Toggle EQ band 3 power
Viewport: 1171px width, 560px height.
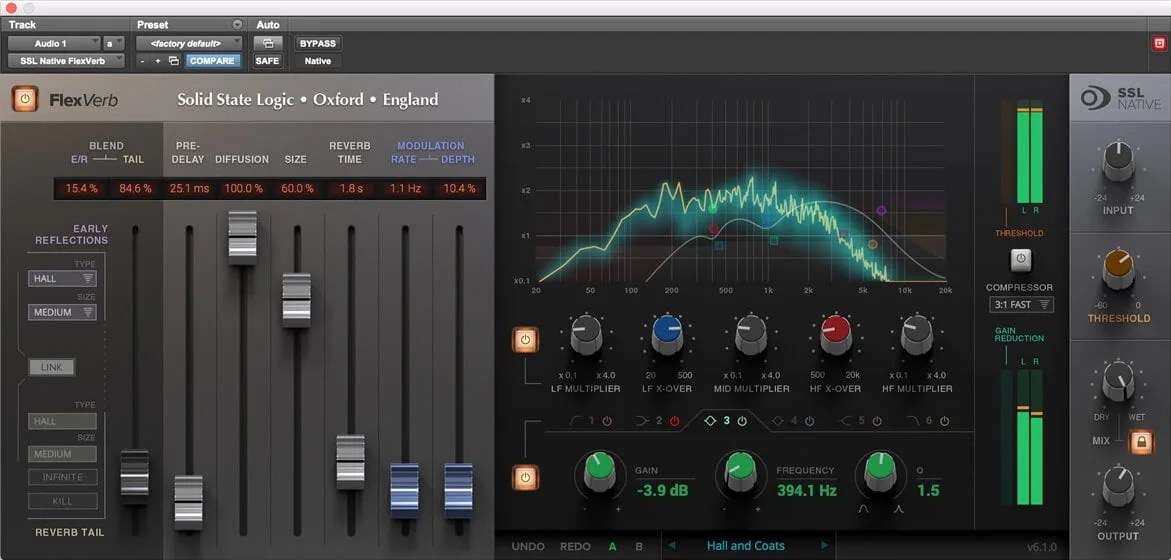point(742,421)
